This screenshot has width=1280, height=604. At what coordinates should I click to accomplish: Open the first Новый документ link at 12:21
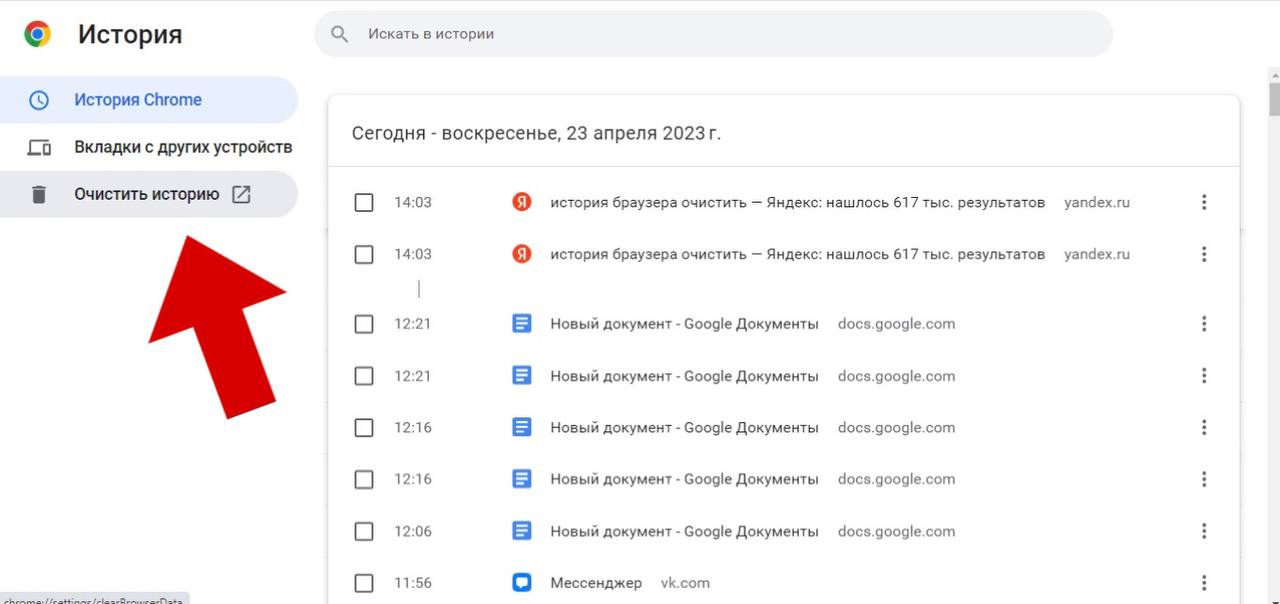pyautogui.click(x=684, y=324)
